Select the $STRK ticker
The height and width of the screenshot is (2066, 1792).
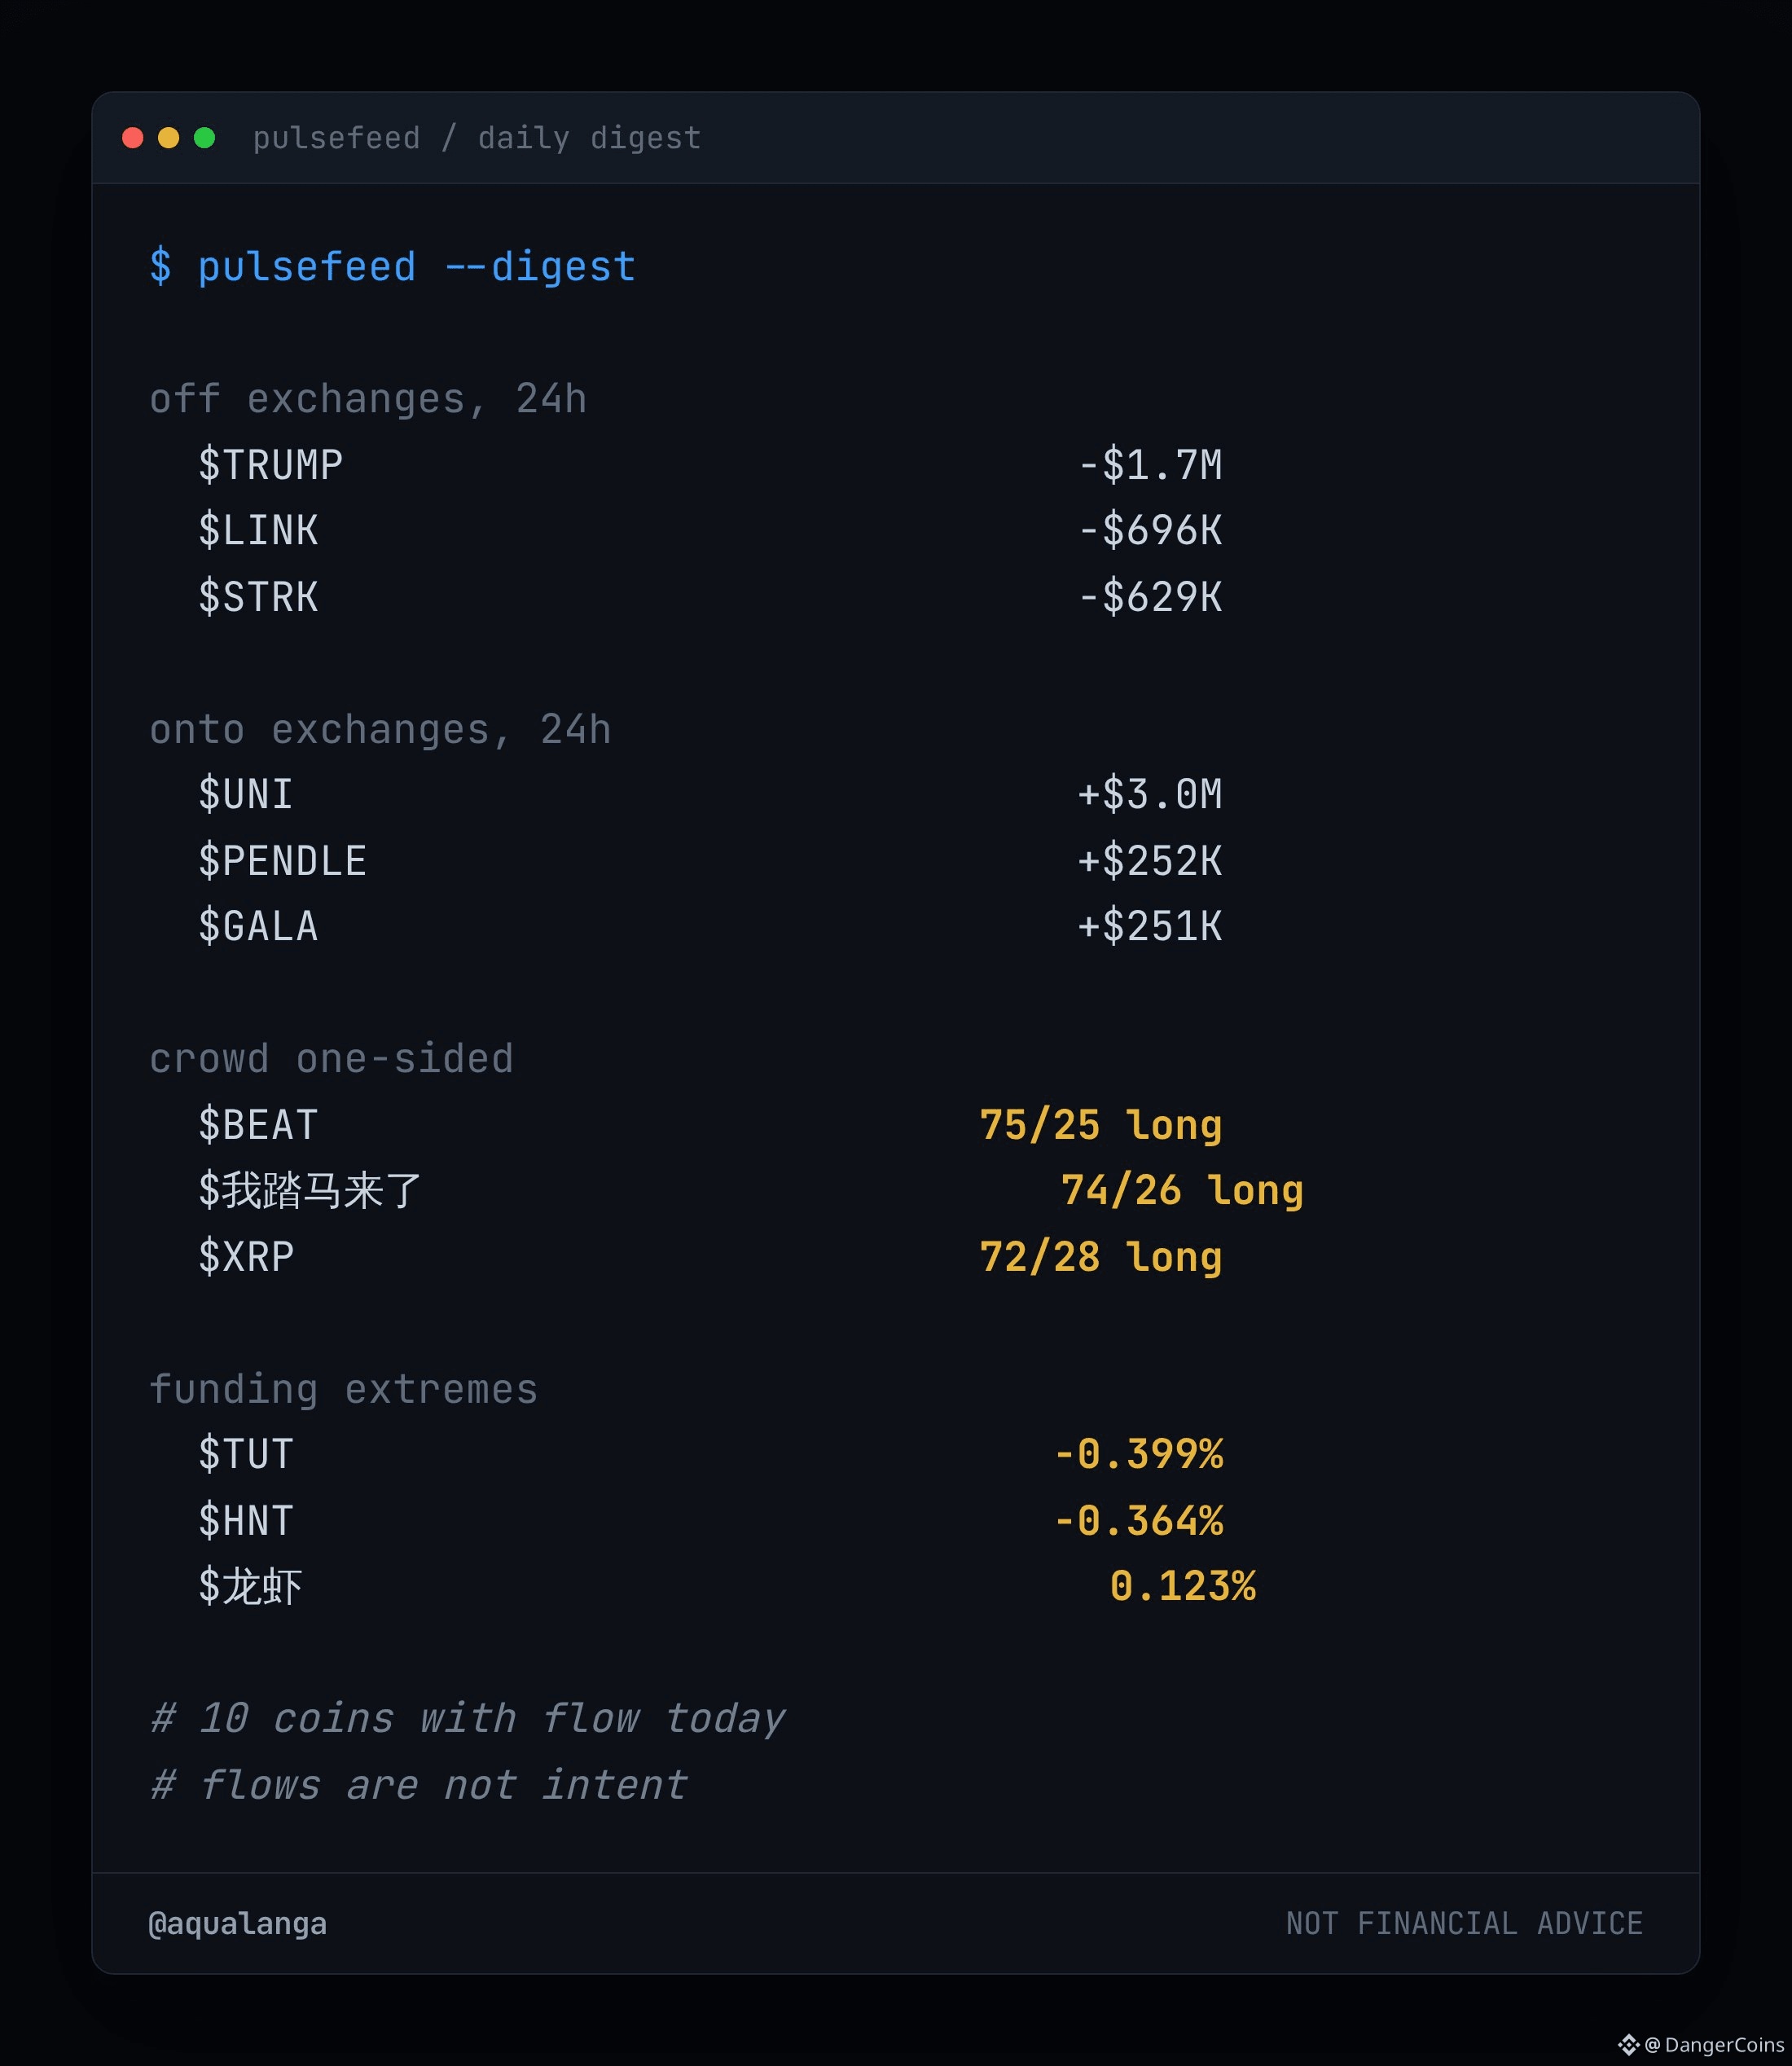point(259,597)
